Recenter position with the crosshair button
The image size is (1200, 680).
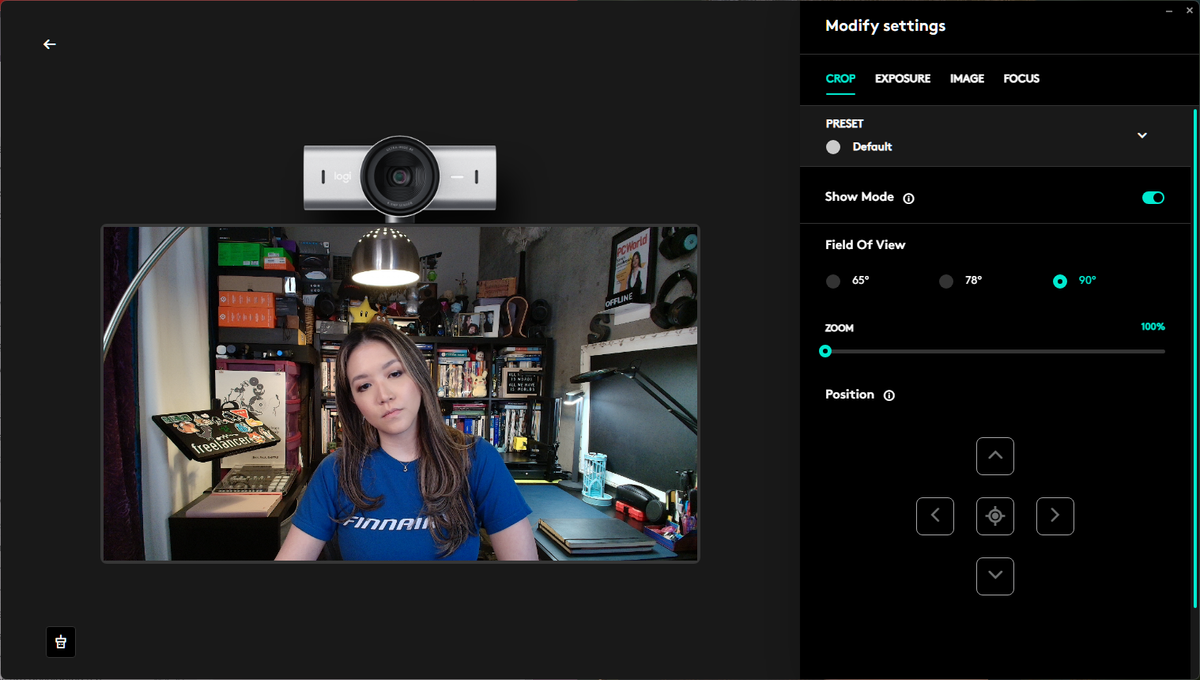tap(995, 516)
